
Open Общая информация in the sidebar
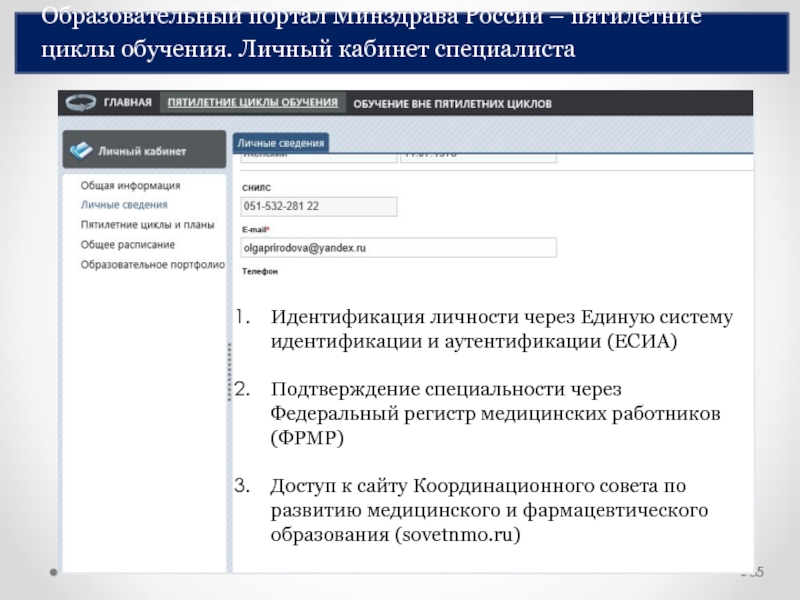pyautogui.click(x=130, y=185)
